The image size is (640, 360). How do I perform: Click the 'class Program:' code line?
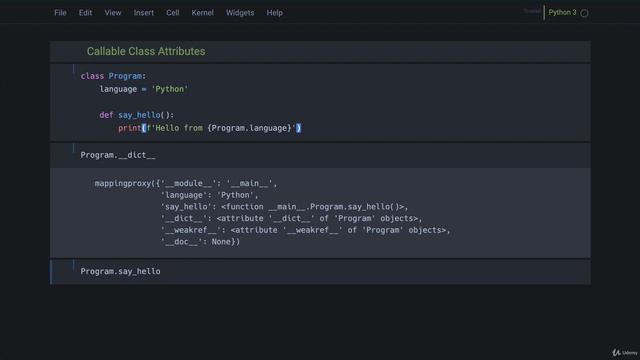(113, 76)
